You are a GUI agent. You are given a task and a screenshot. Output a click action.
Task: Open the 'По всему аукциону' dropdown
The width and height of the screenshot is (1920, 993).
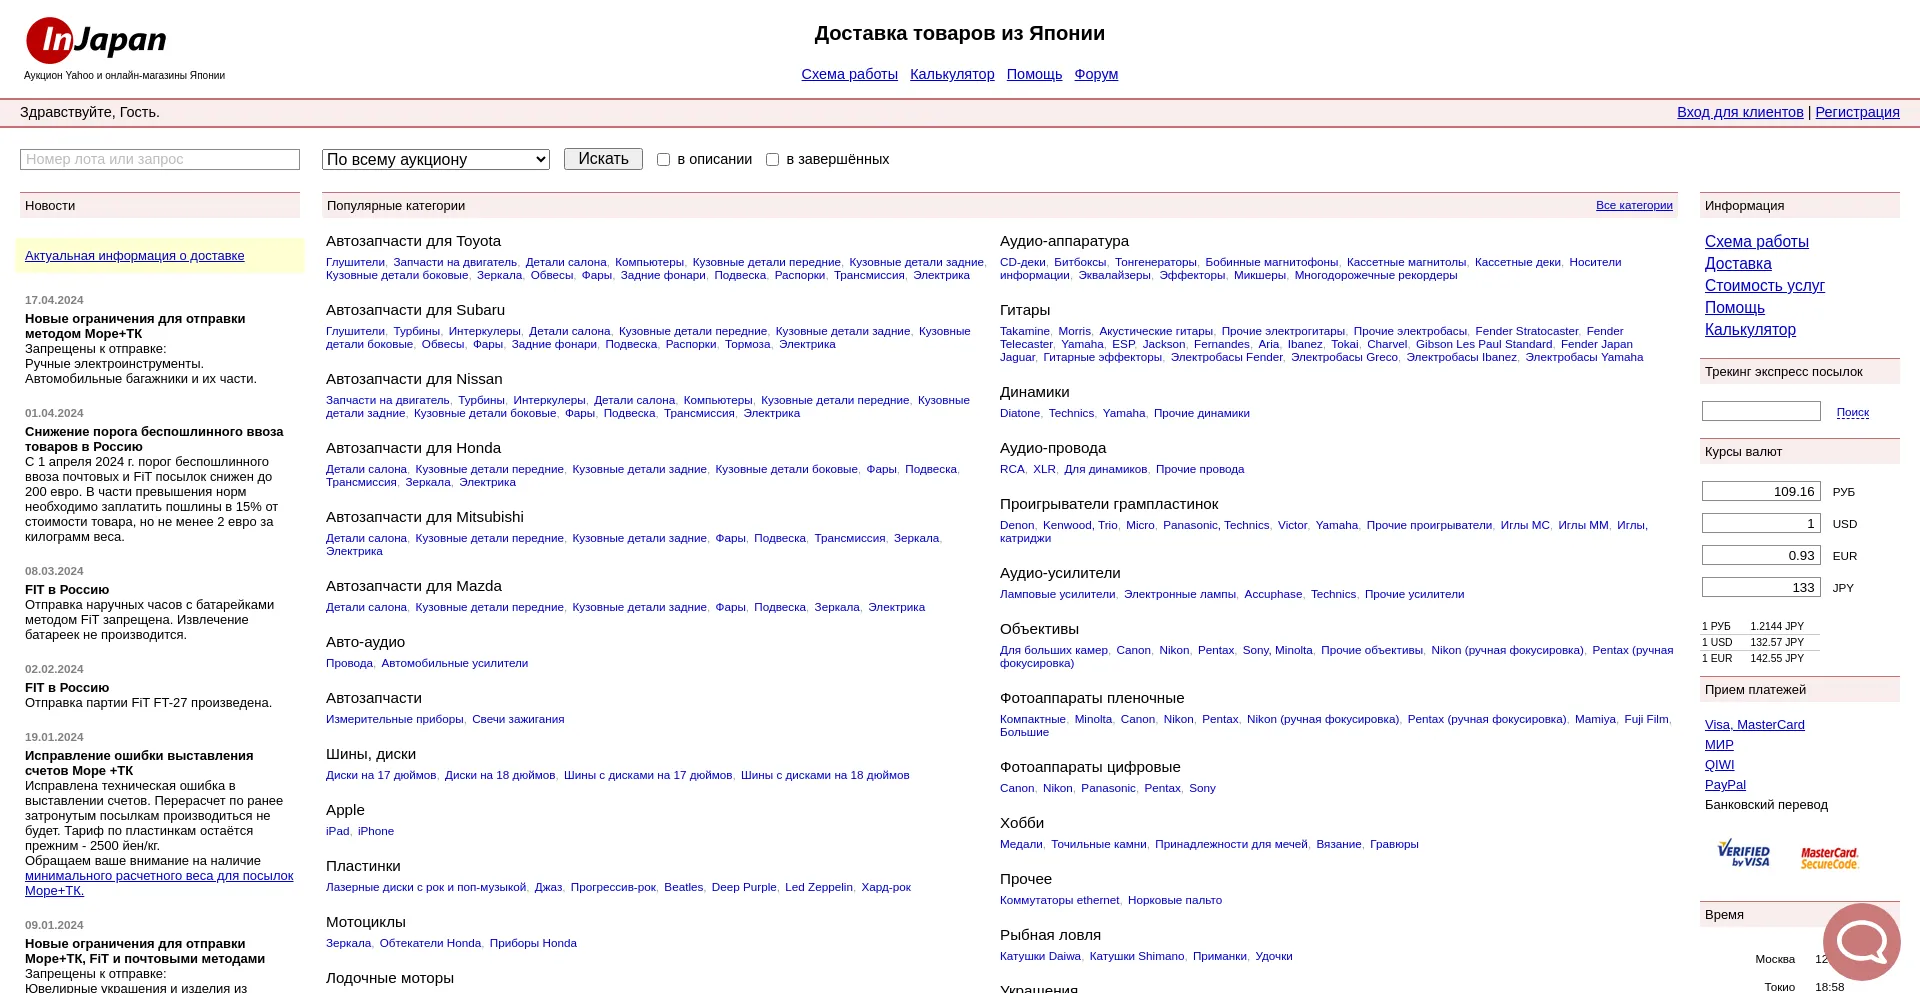[436, 159]
